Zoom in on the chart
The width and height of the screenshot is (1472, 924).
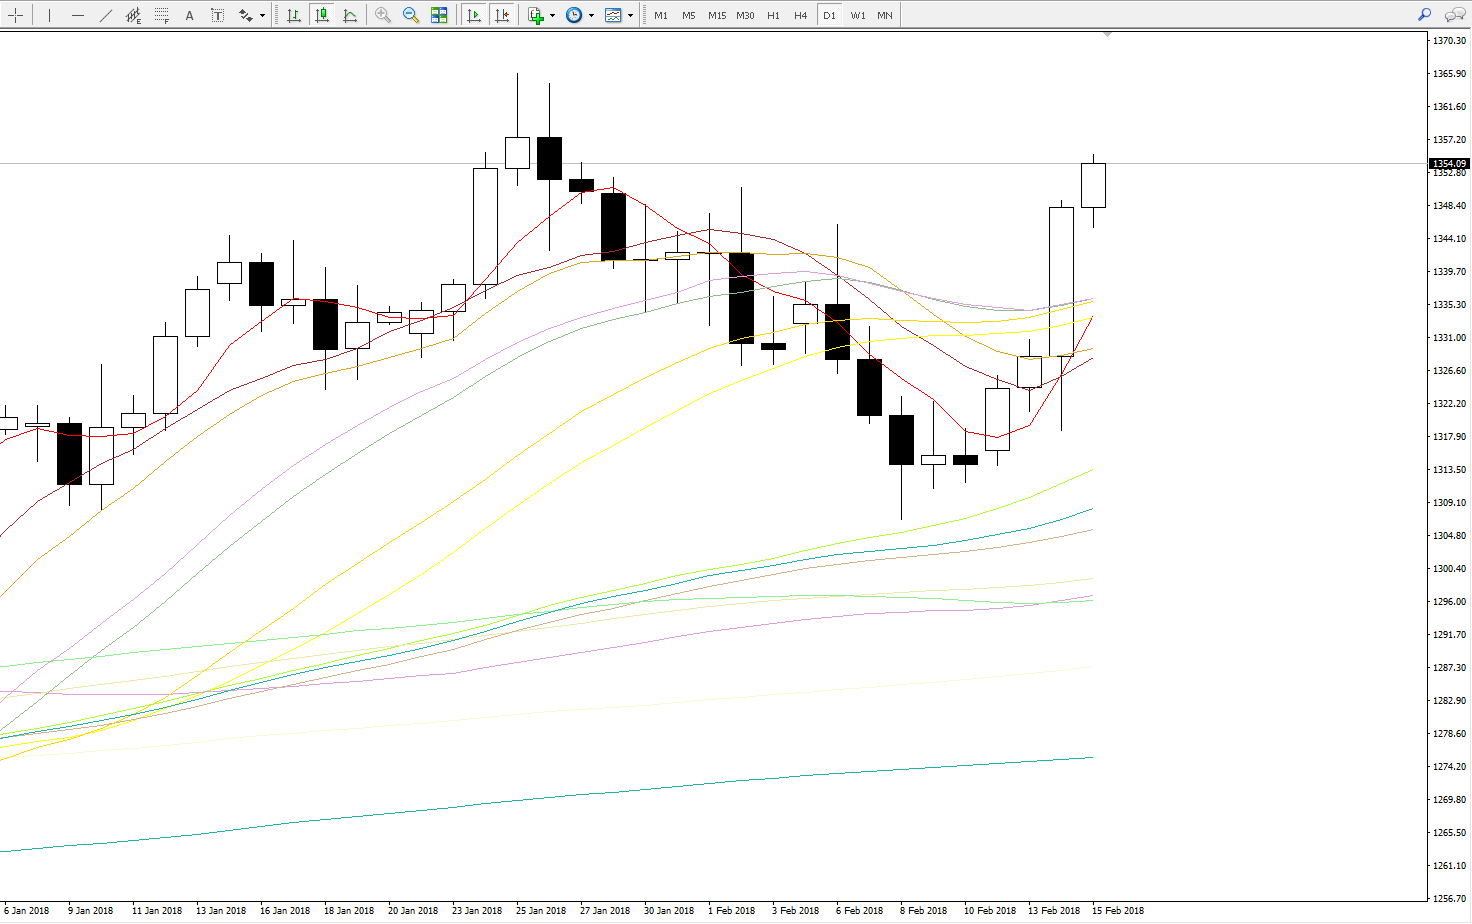(x=383, y=15)
